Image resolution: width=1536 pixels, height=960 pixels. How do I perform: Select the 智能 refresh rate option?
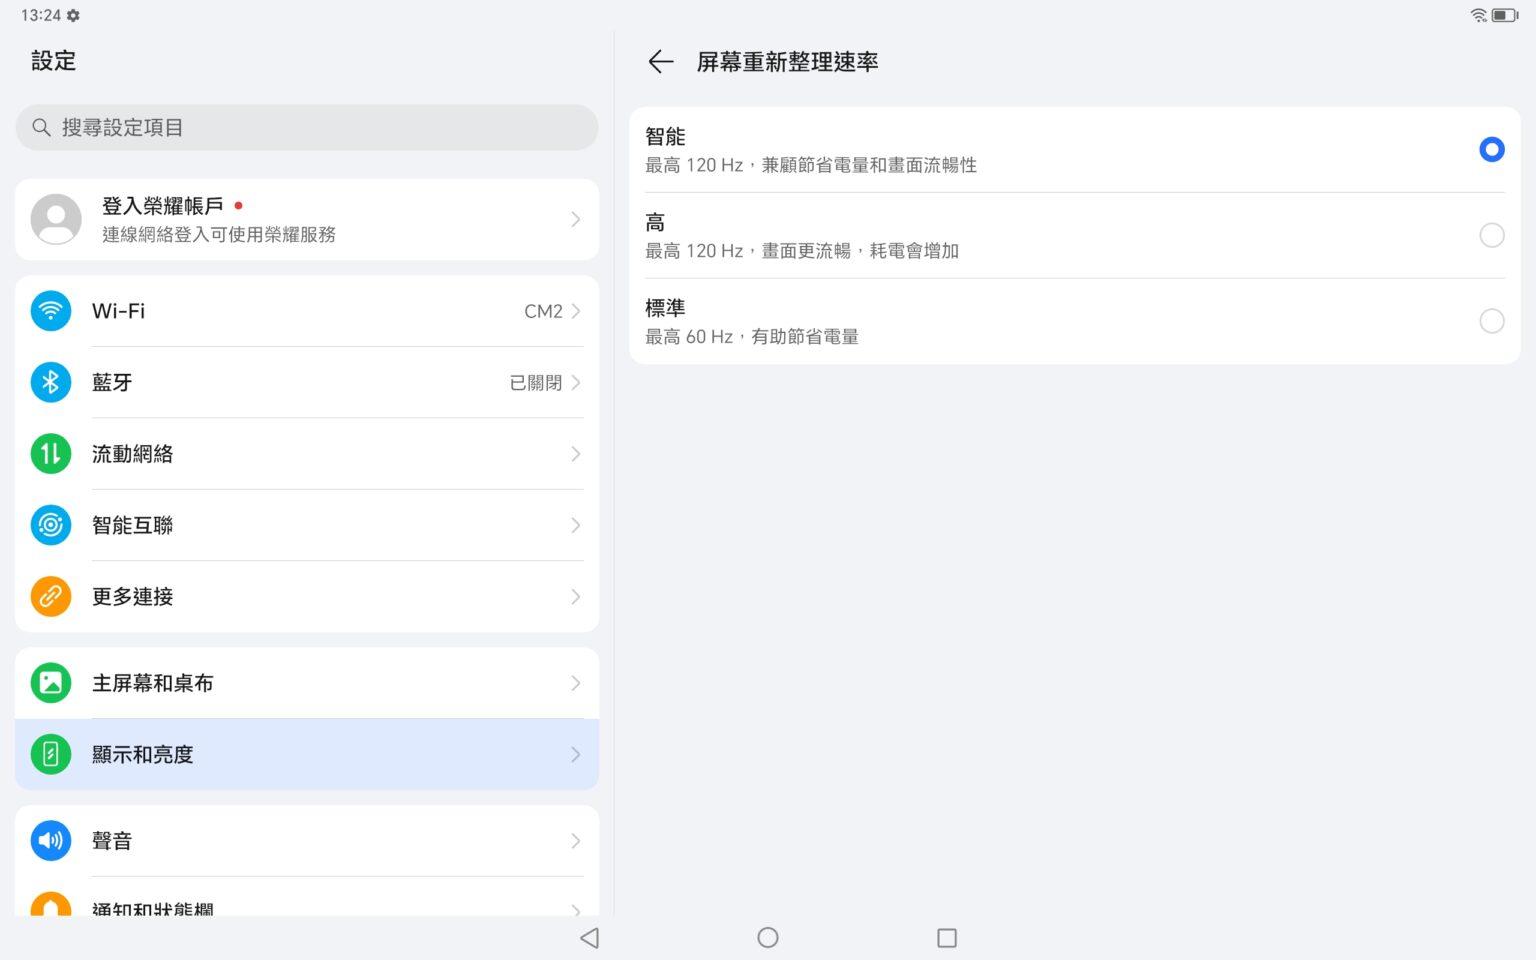[1491, 148]
